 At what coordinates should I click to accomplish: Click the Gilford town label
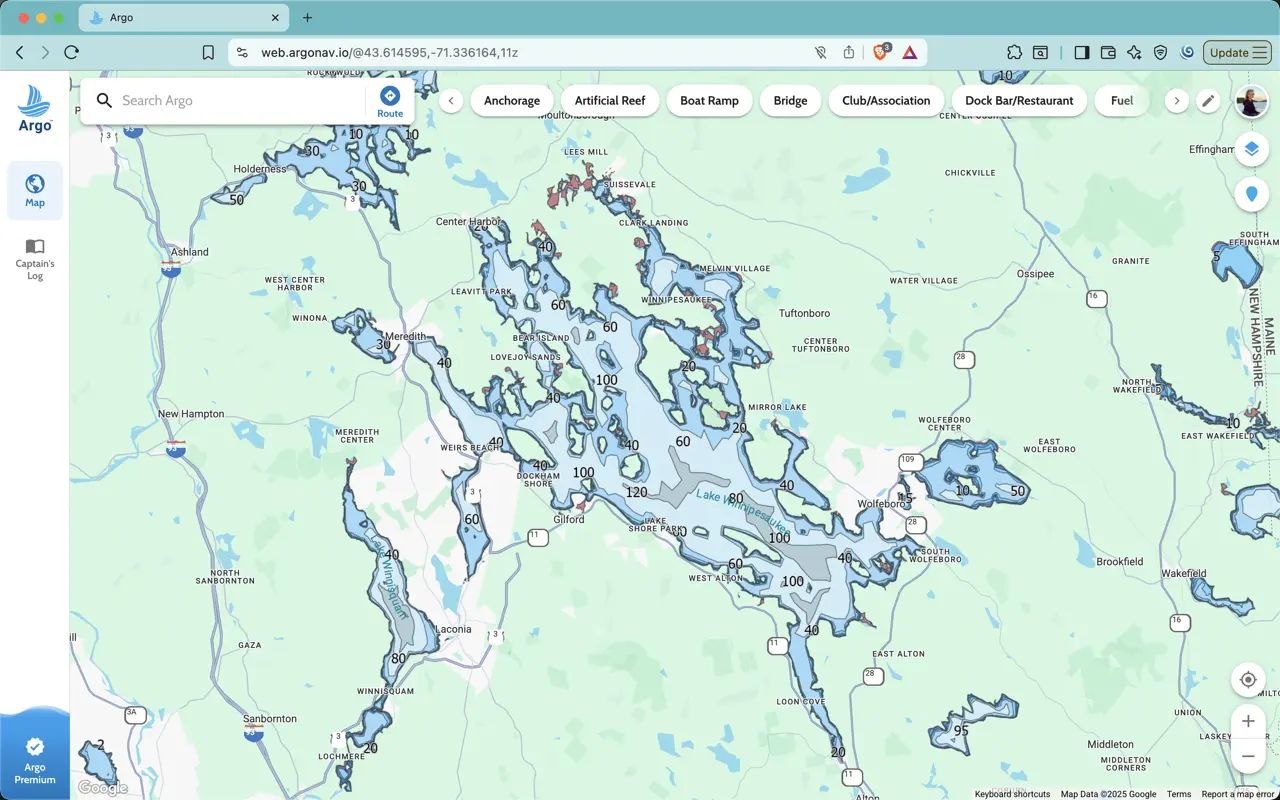tap(569, 519)
